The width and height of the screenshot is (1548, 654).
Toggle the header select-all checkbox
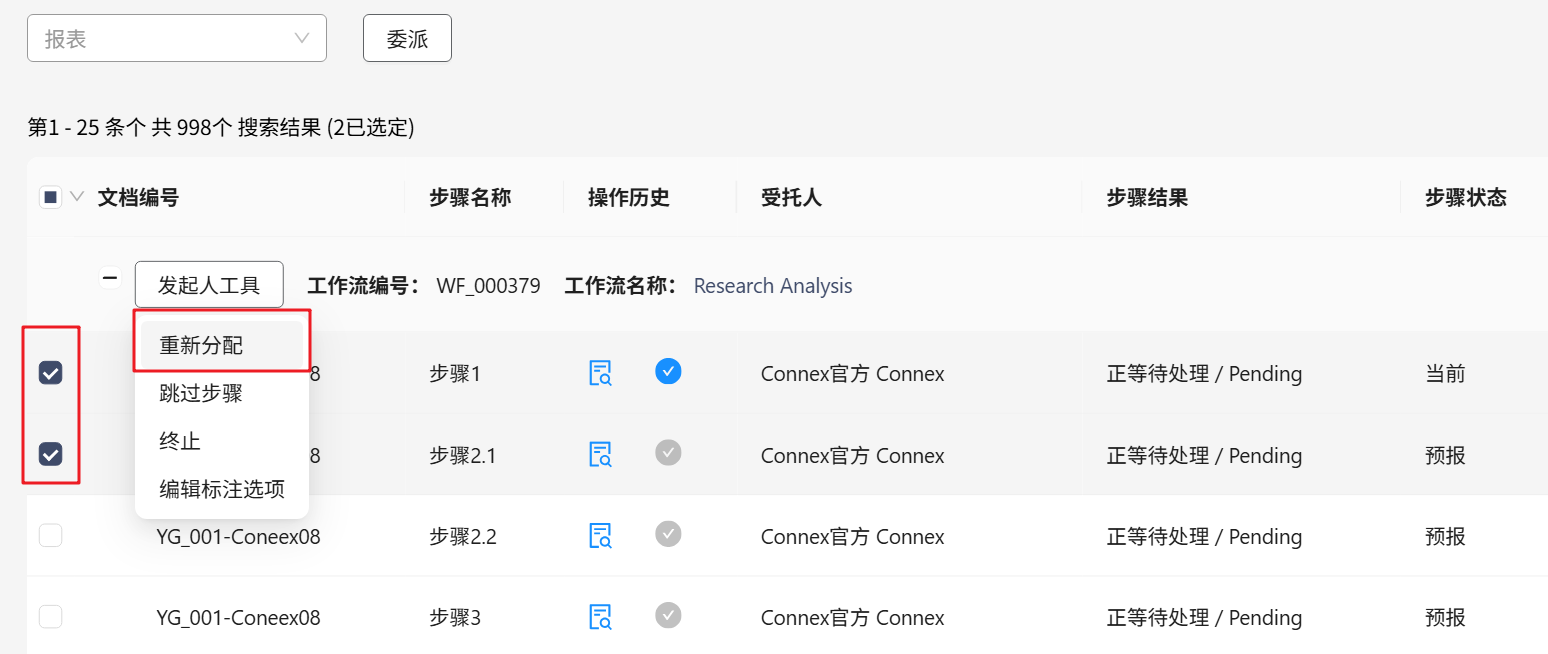(50, 197)
